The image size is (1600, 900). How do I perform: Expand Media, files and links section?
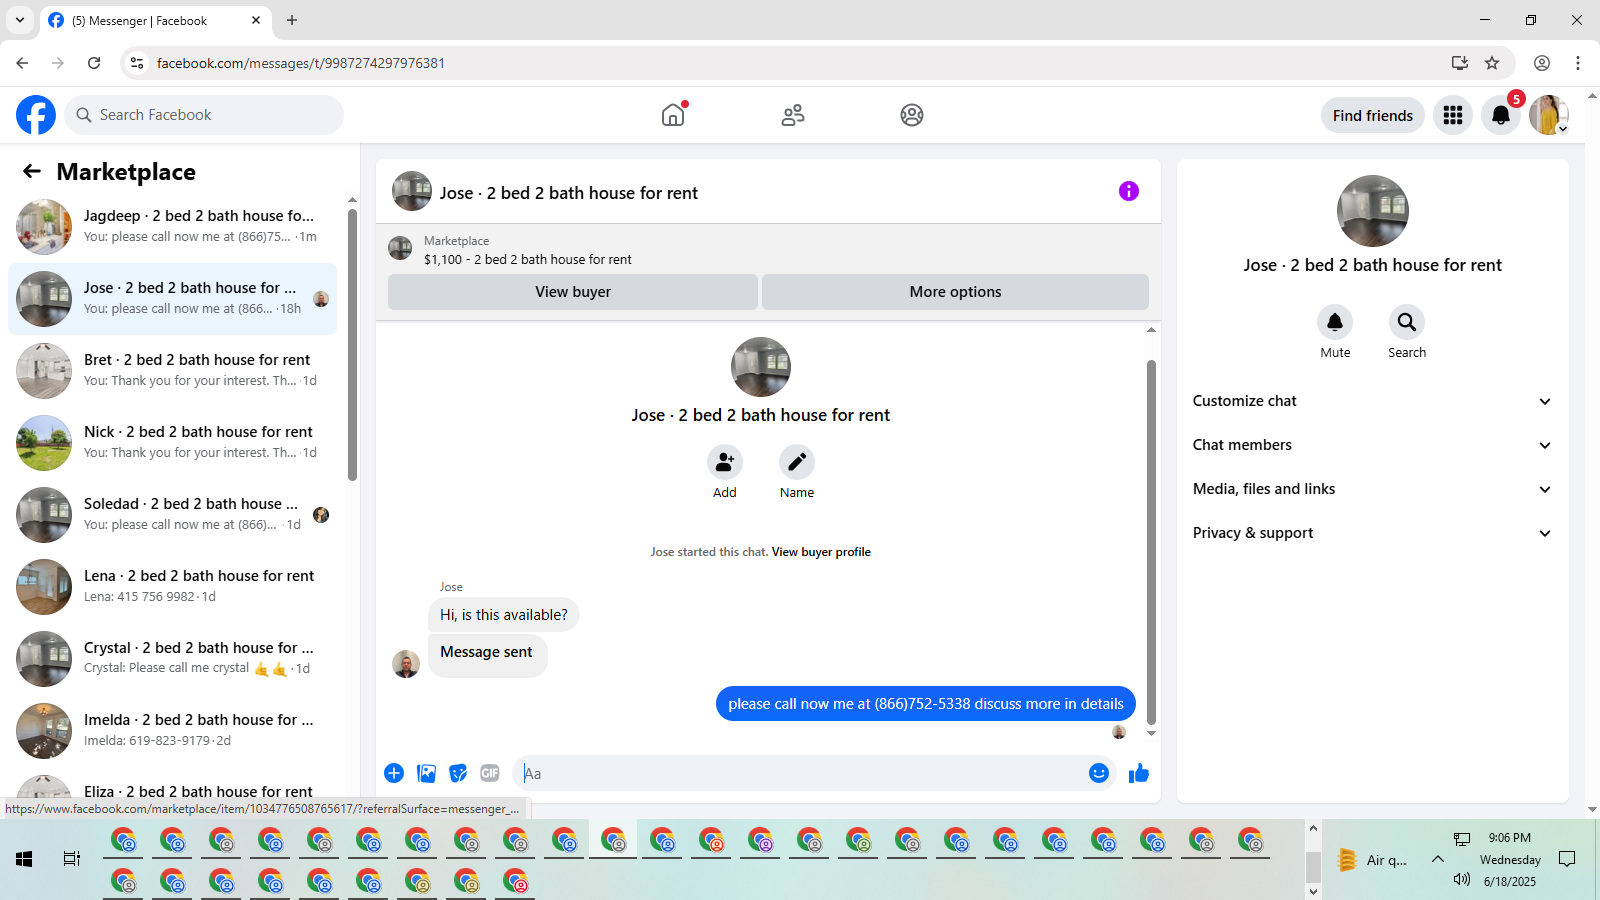click(1372, 489)
